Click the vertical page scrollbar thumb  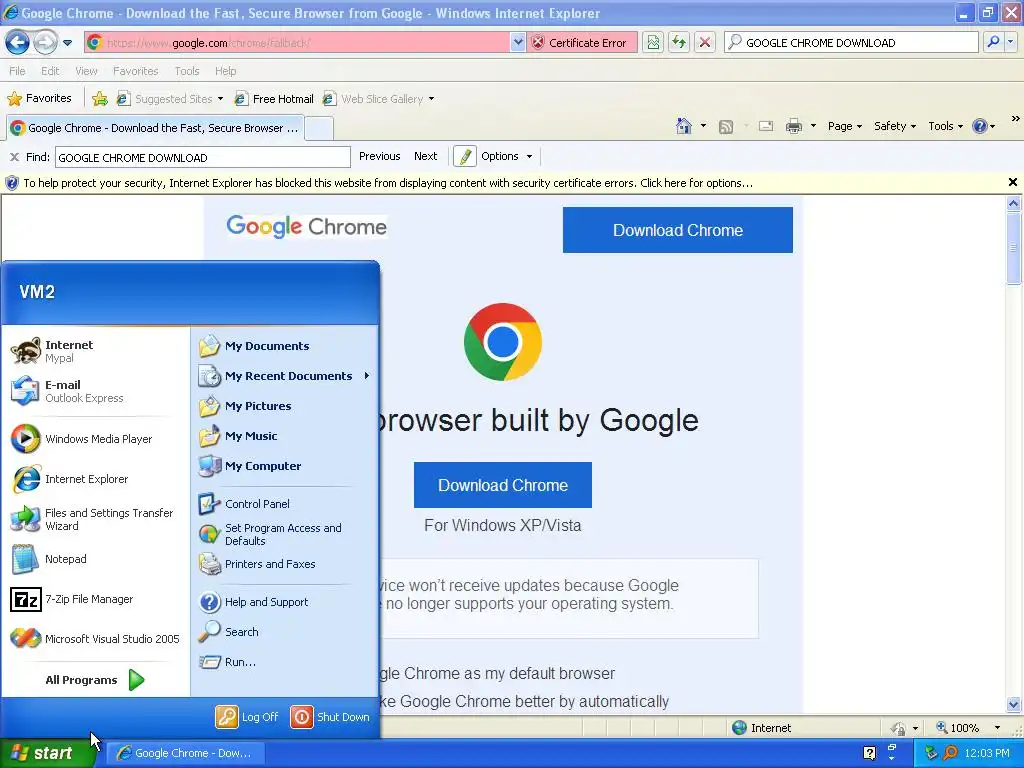(1013, 248)
